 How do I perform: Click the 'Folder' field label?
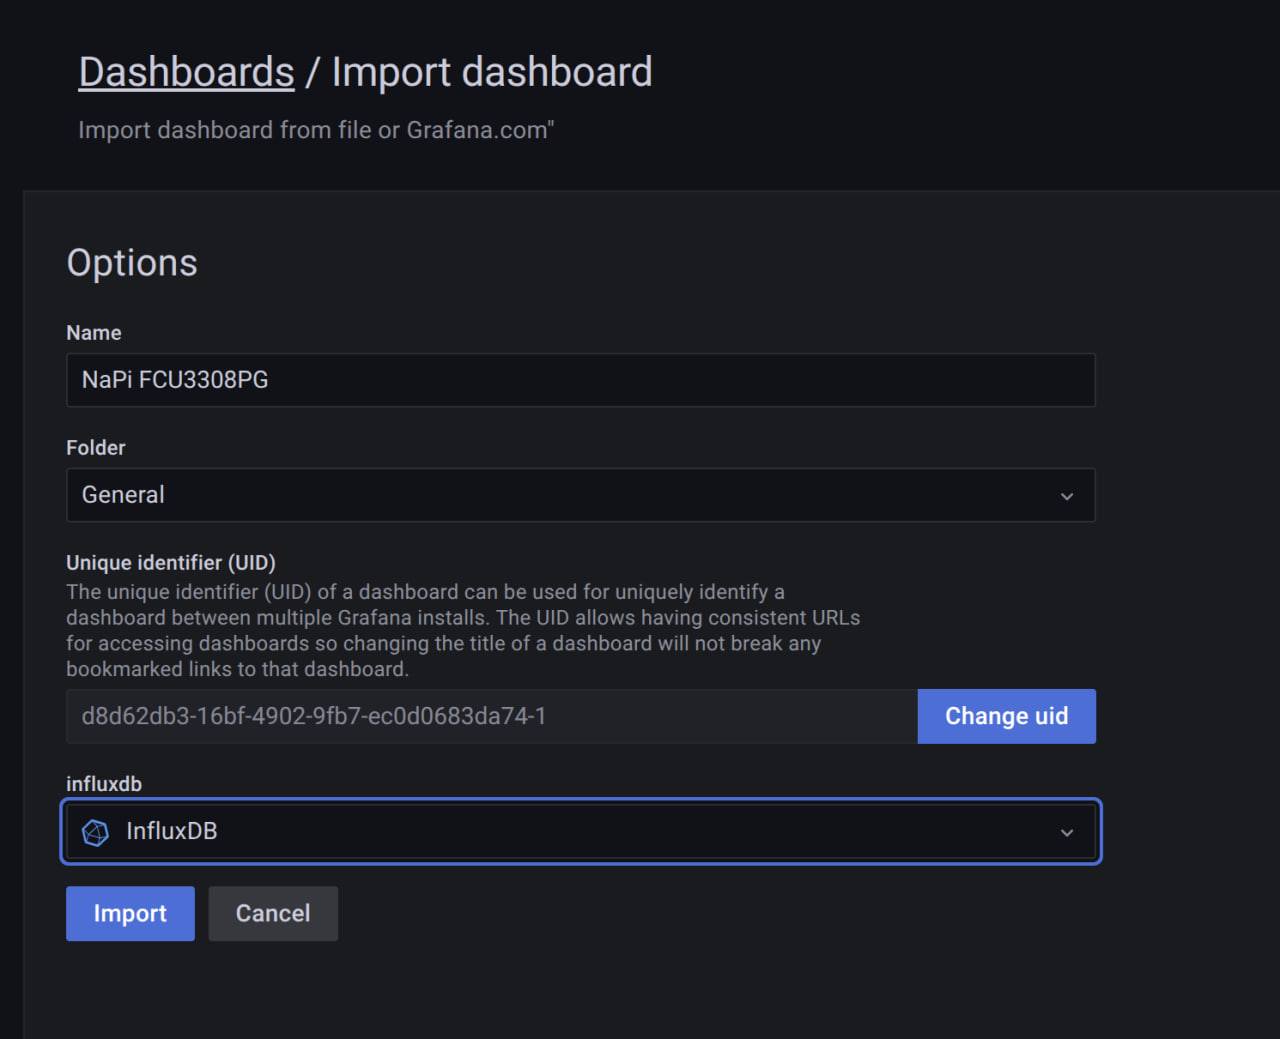pos(96,448)
